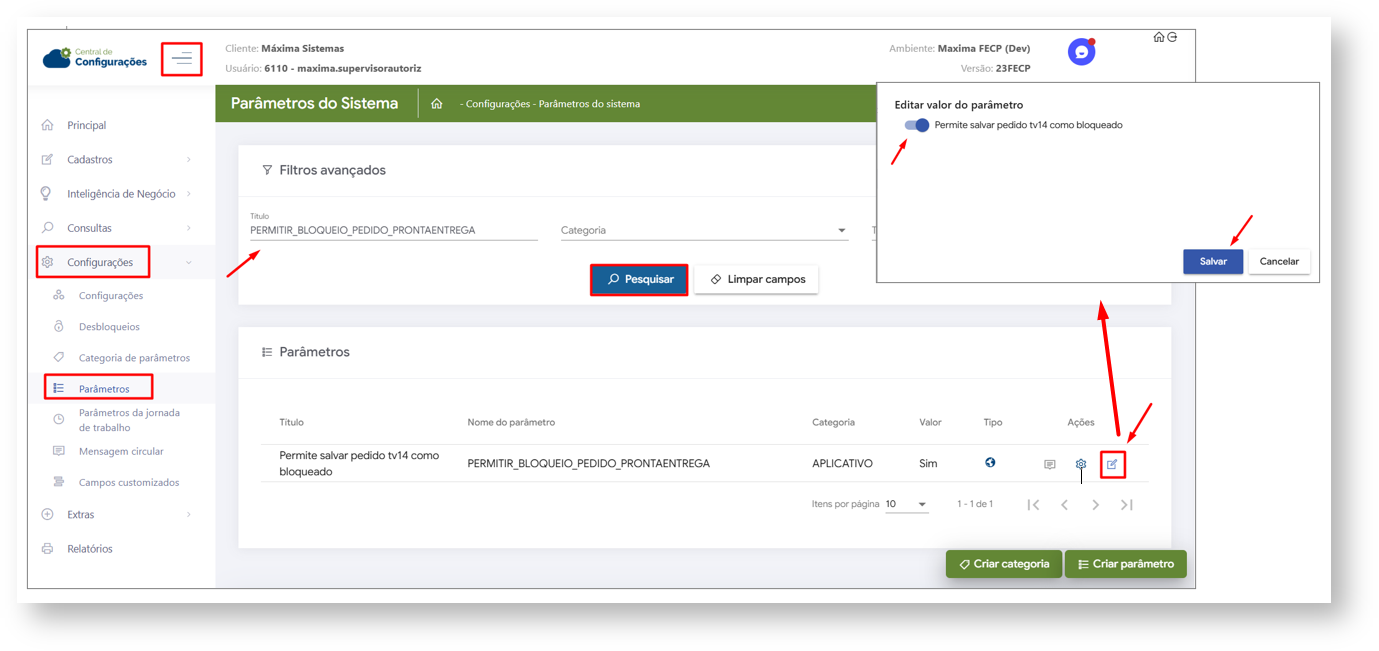This screenshot has width=1379, height=651.
Task: Go to the first page of results
Action: pos(1034,505)
